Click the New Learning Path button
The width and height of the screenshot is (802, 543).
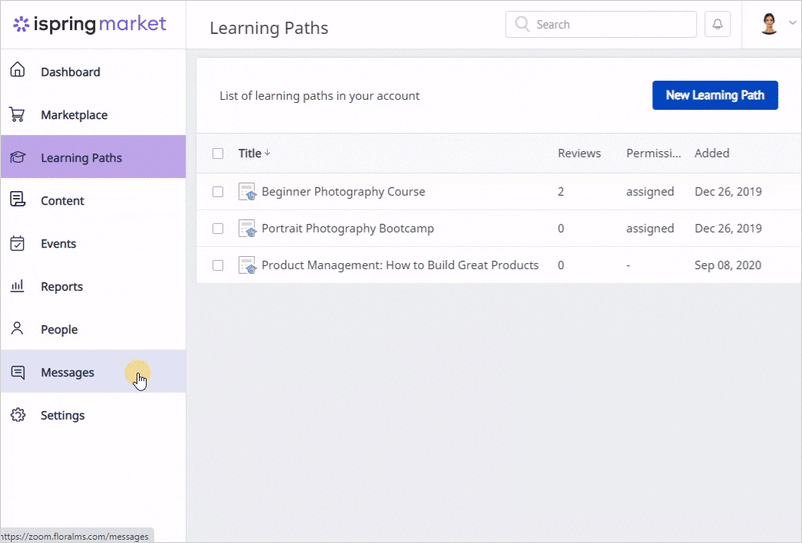pos(715,95)
